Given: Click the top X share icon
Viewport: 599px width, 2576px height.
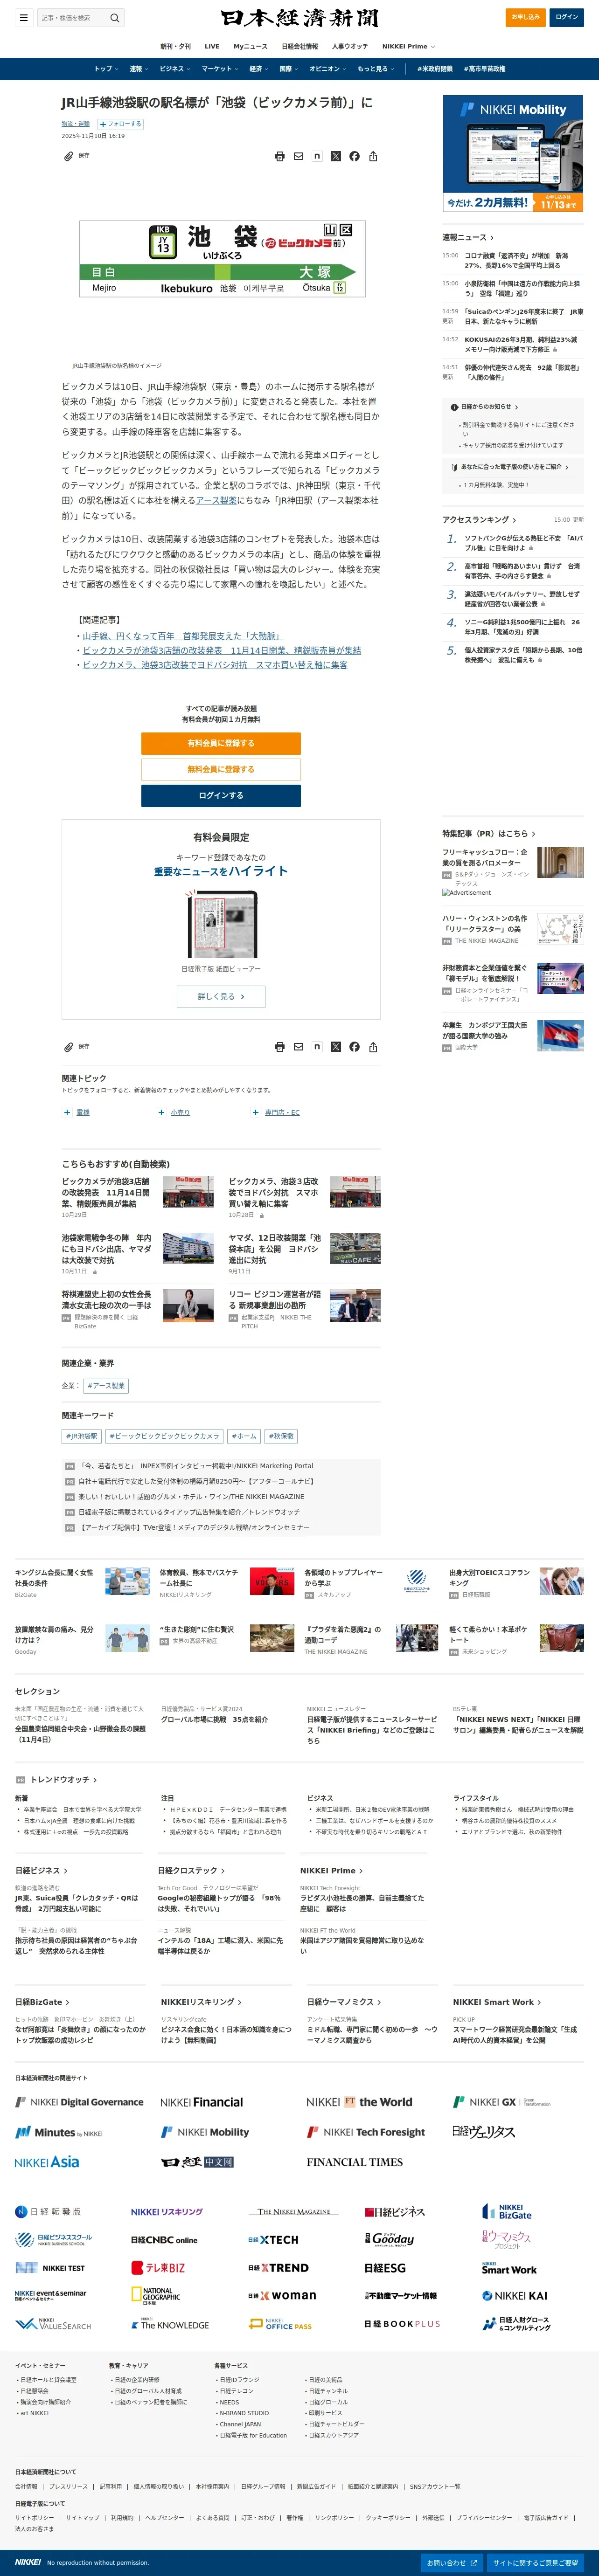Looking at the screenshot, I should pos(335,156).
